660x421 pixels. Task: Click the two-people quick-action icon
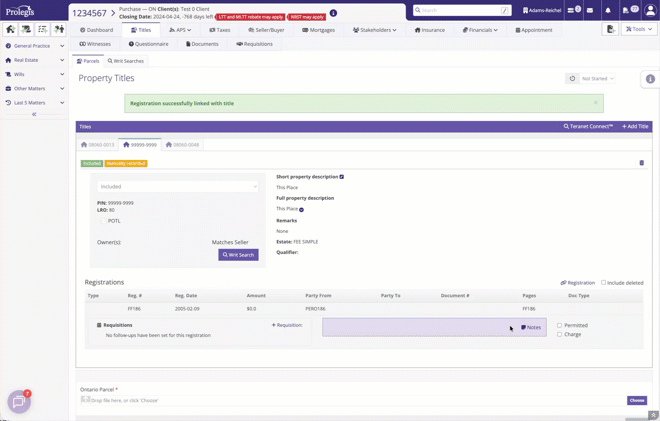[59, 29]
